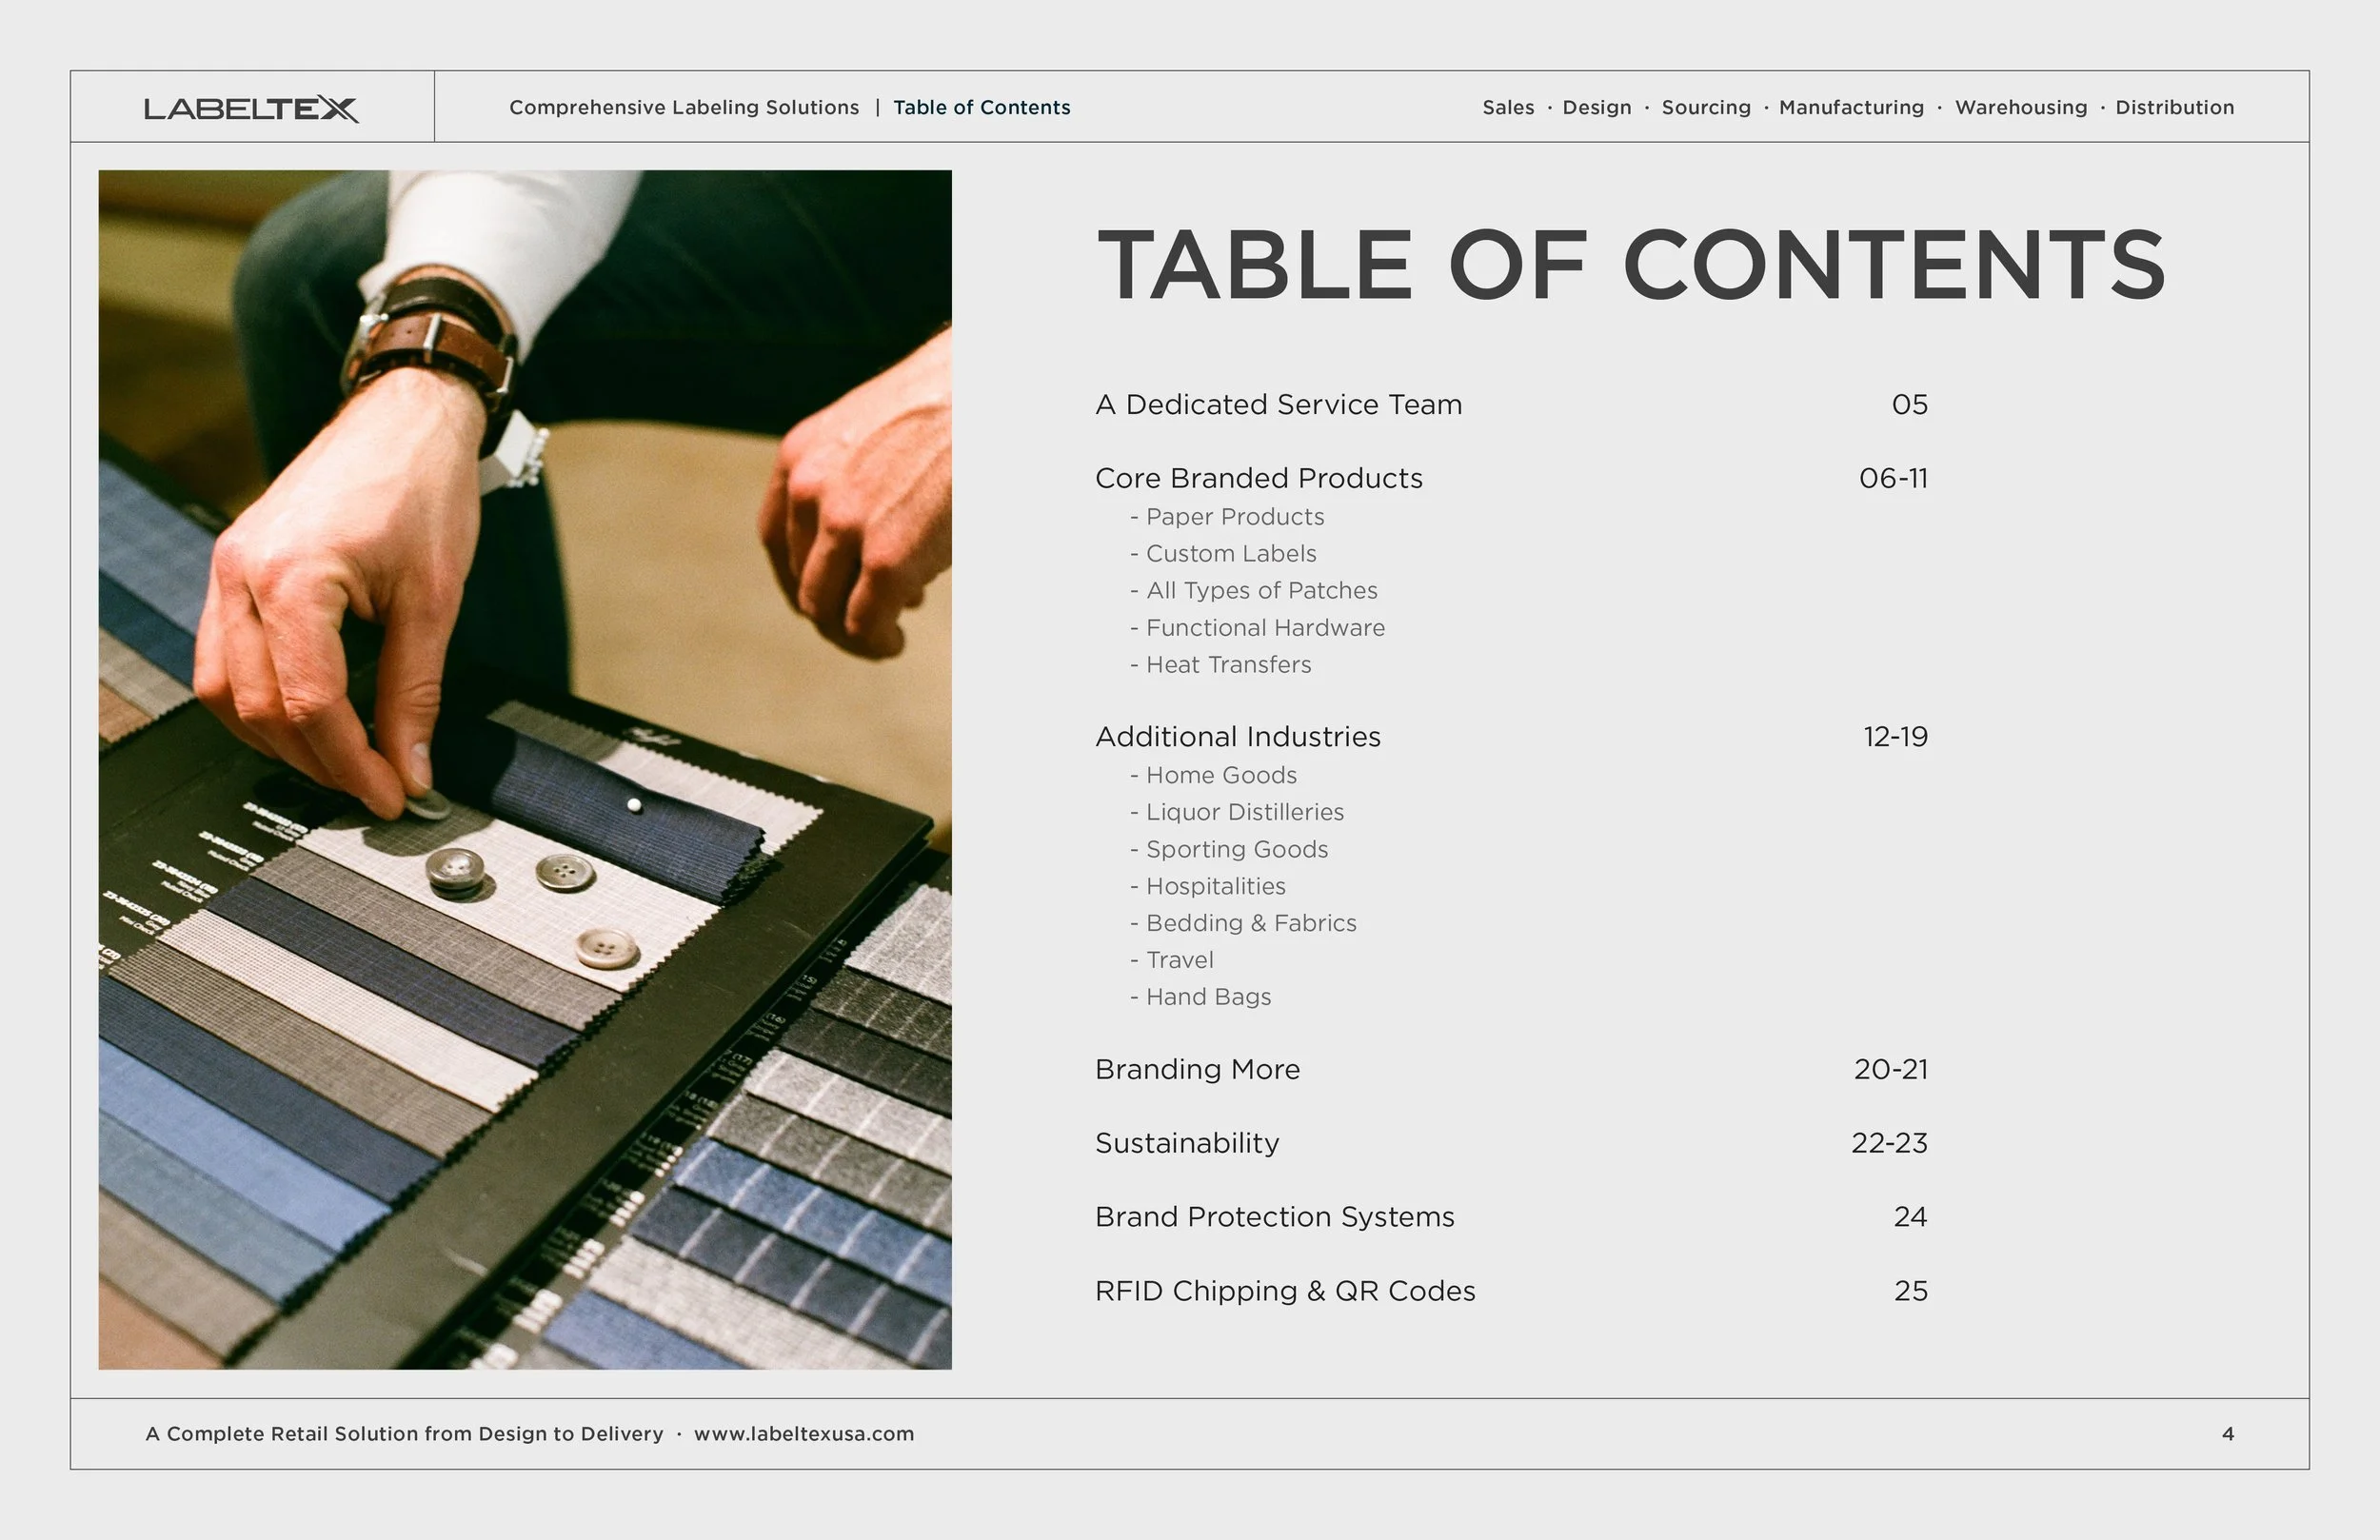Click 'Branding More' section entry
The height and width of the screenshot is (1540, 2380).
(1198, 1069)
